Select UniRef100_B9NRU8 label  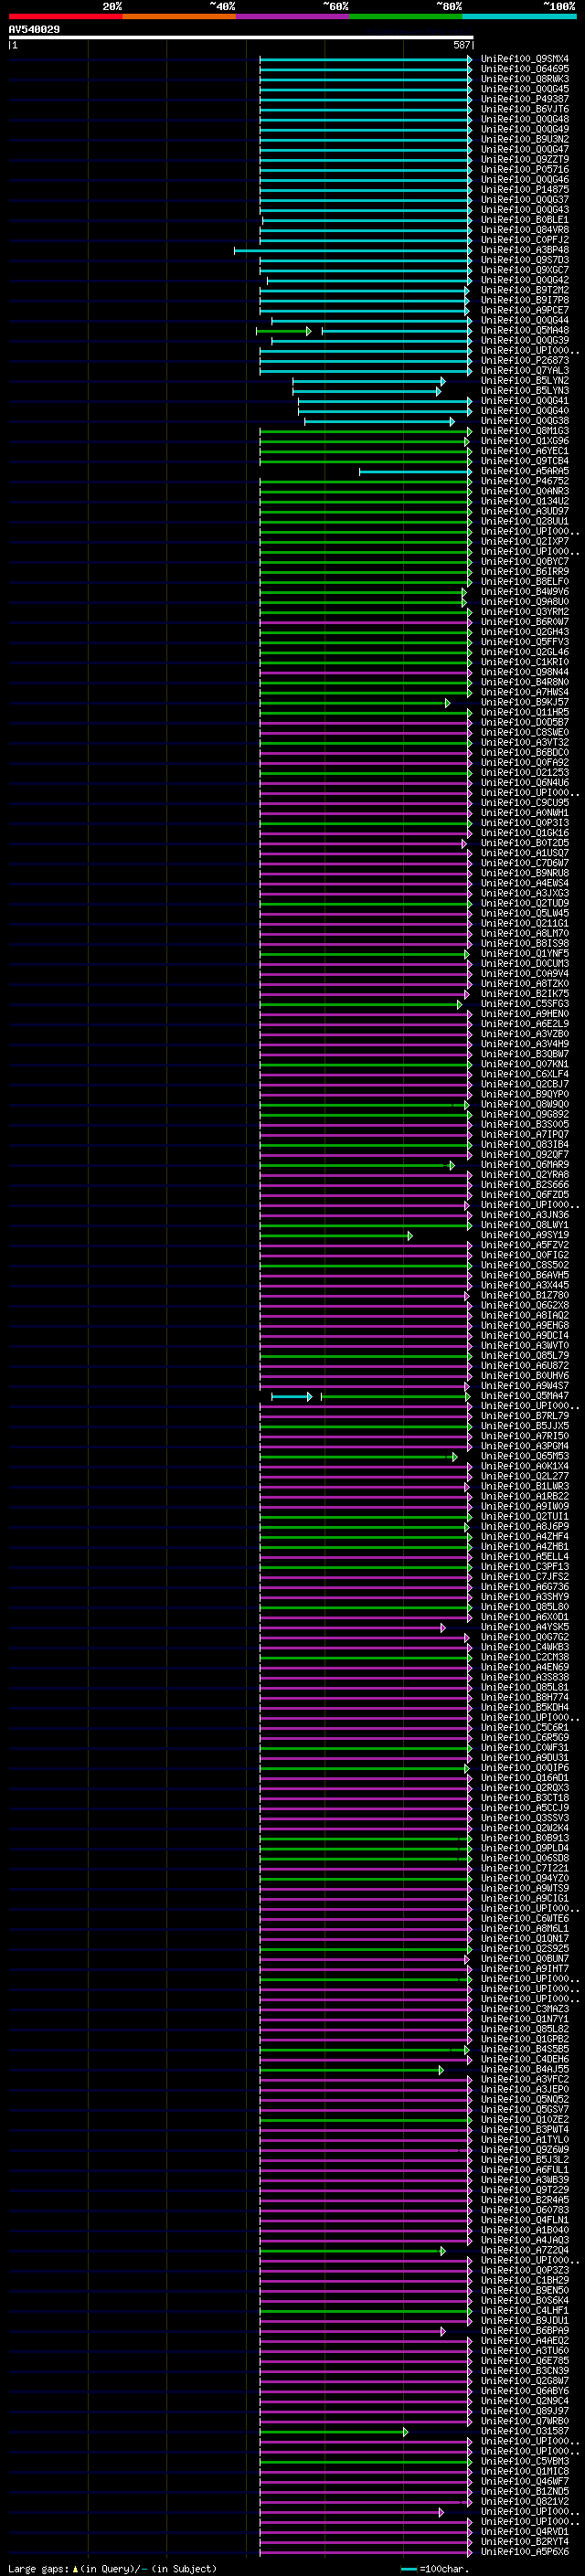pyautogui.click(x=525, y=874)
